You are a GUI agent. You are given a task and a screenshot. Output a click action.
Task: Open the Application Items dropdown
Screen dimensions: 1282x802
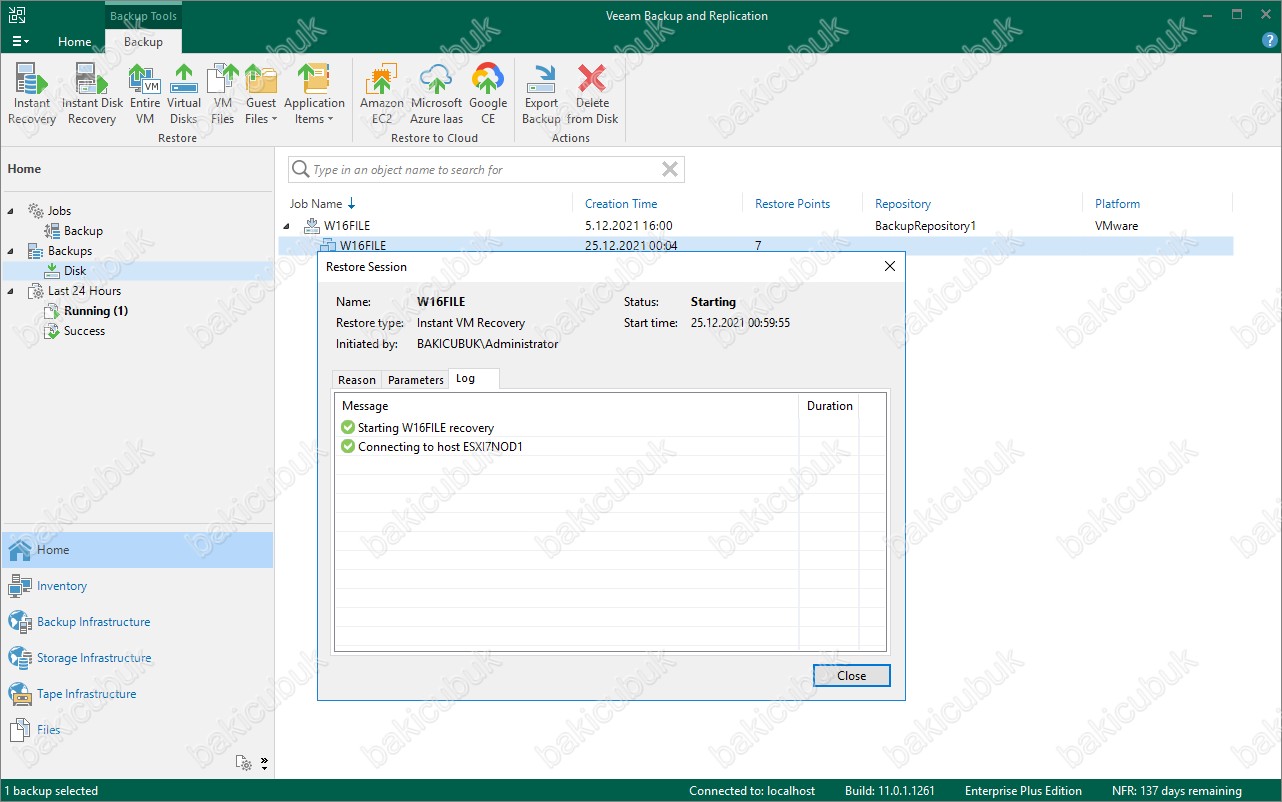pos(314,94)
